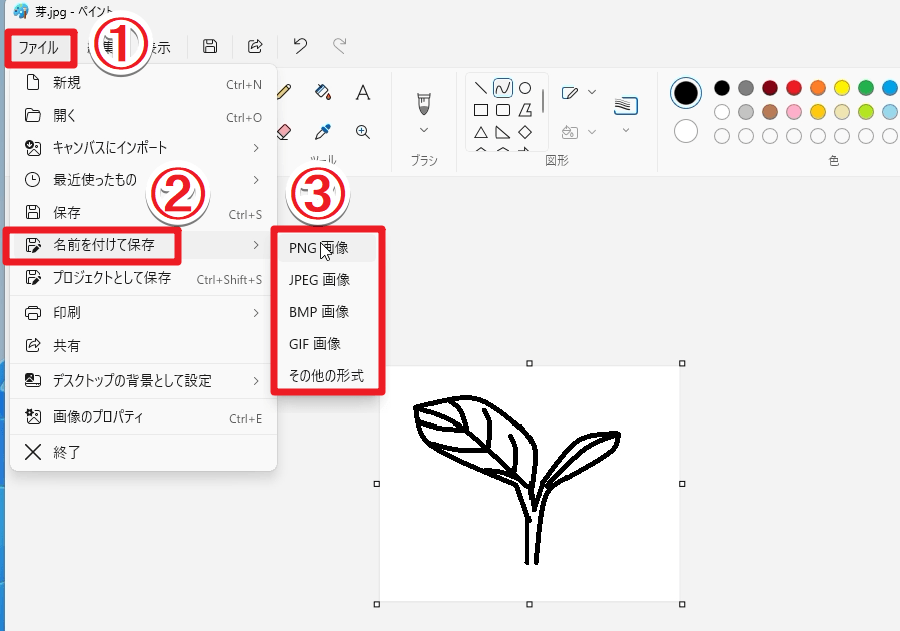Select Color 2 white secondary swatch
The width and height of the screenshot is (900, 631).
click(686, 131)
